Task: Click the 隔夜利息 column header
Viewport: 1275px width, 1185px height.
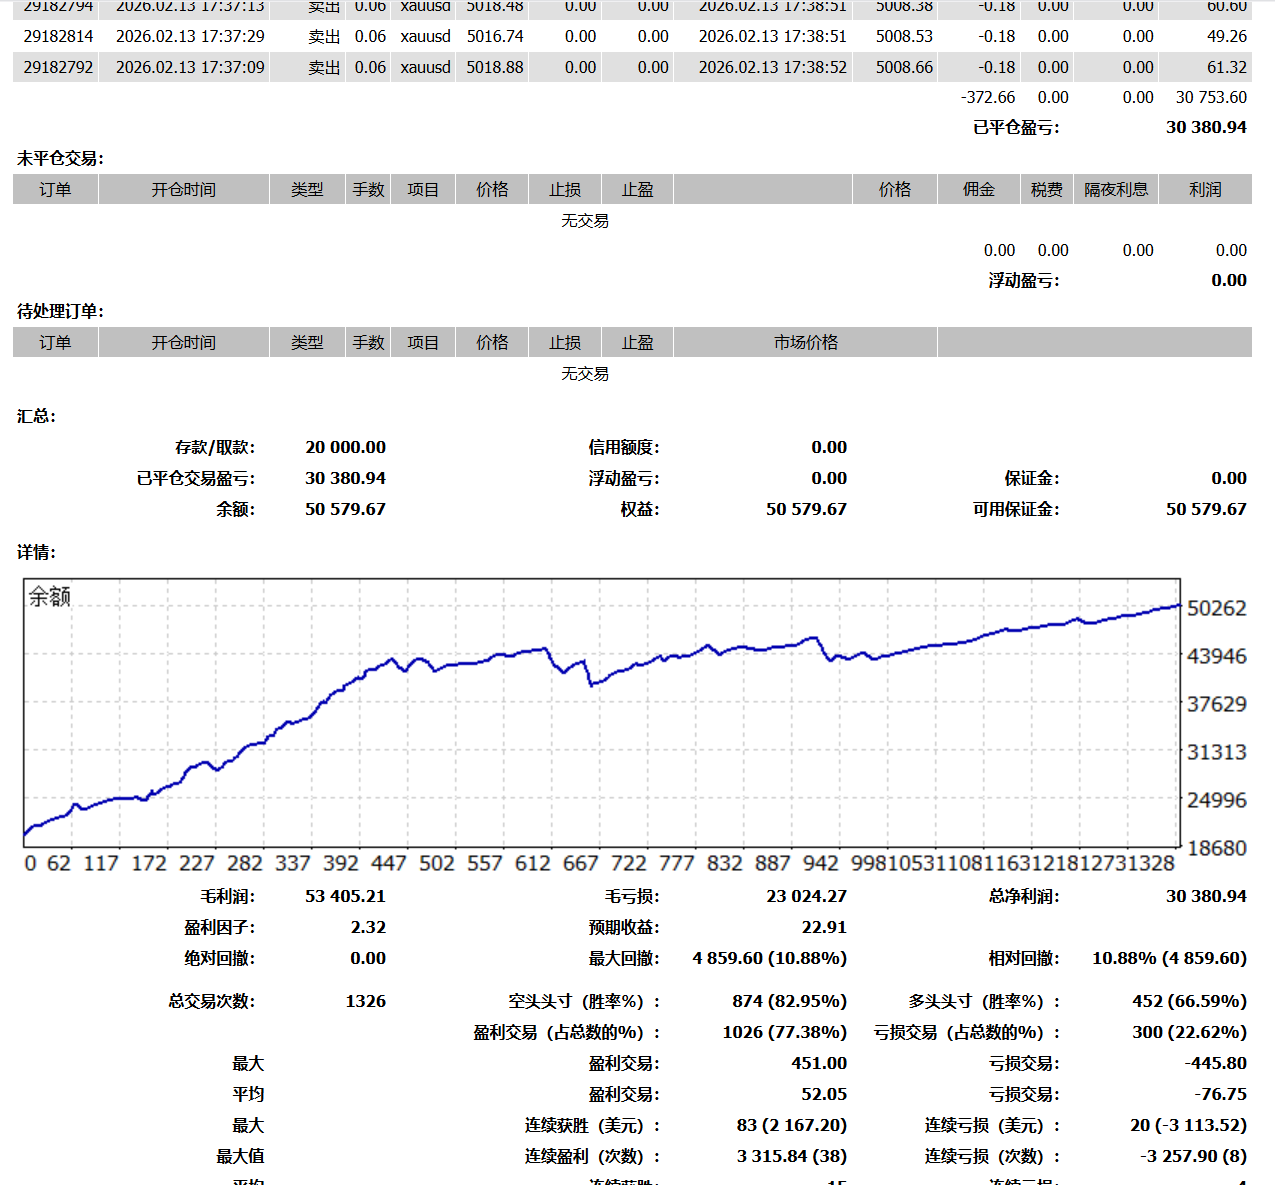Action: point(1116,189)
